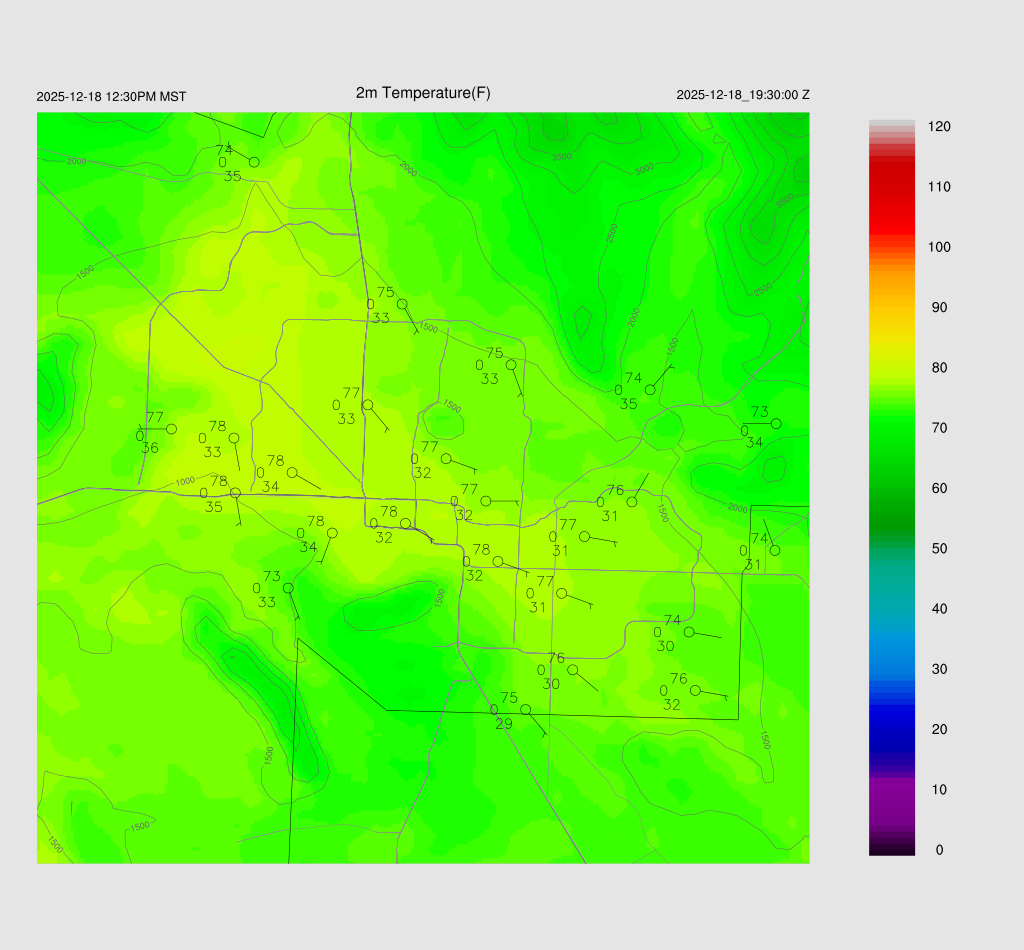Click the station circle reading 77 and 33
The image size is (1024, 950).
(x=368, y=405)
